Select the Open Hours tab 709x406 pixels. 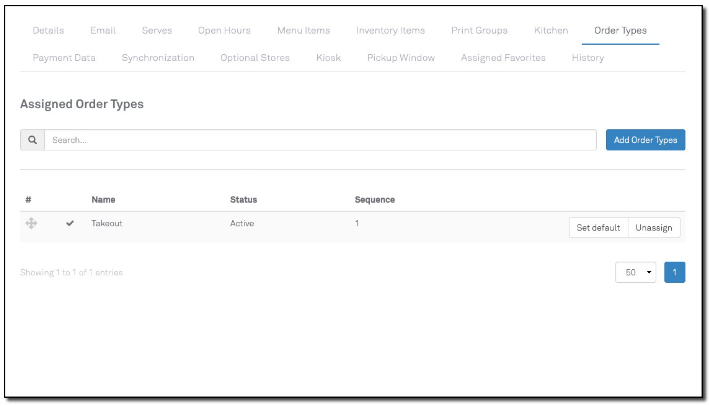tap(224, 31)
